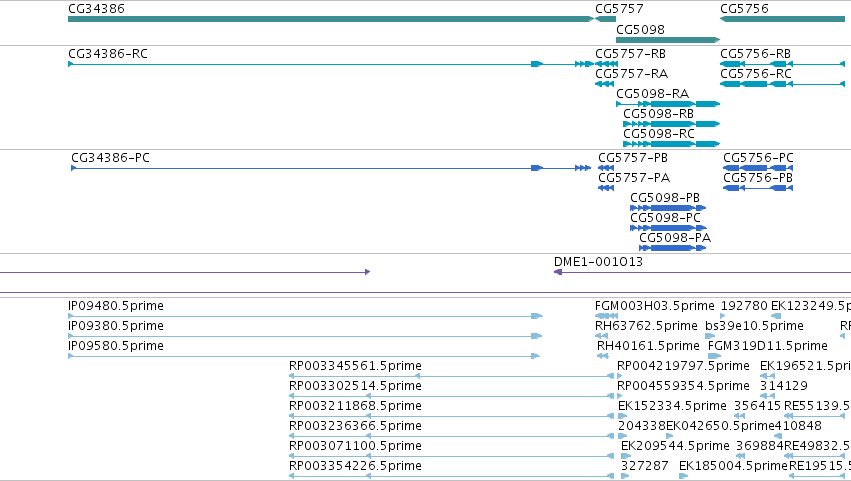Select EST IP09480.5prime
Screen dimensions: 851x481
click(x=116, y=306)
